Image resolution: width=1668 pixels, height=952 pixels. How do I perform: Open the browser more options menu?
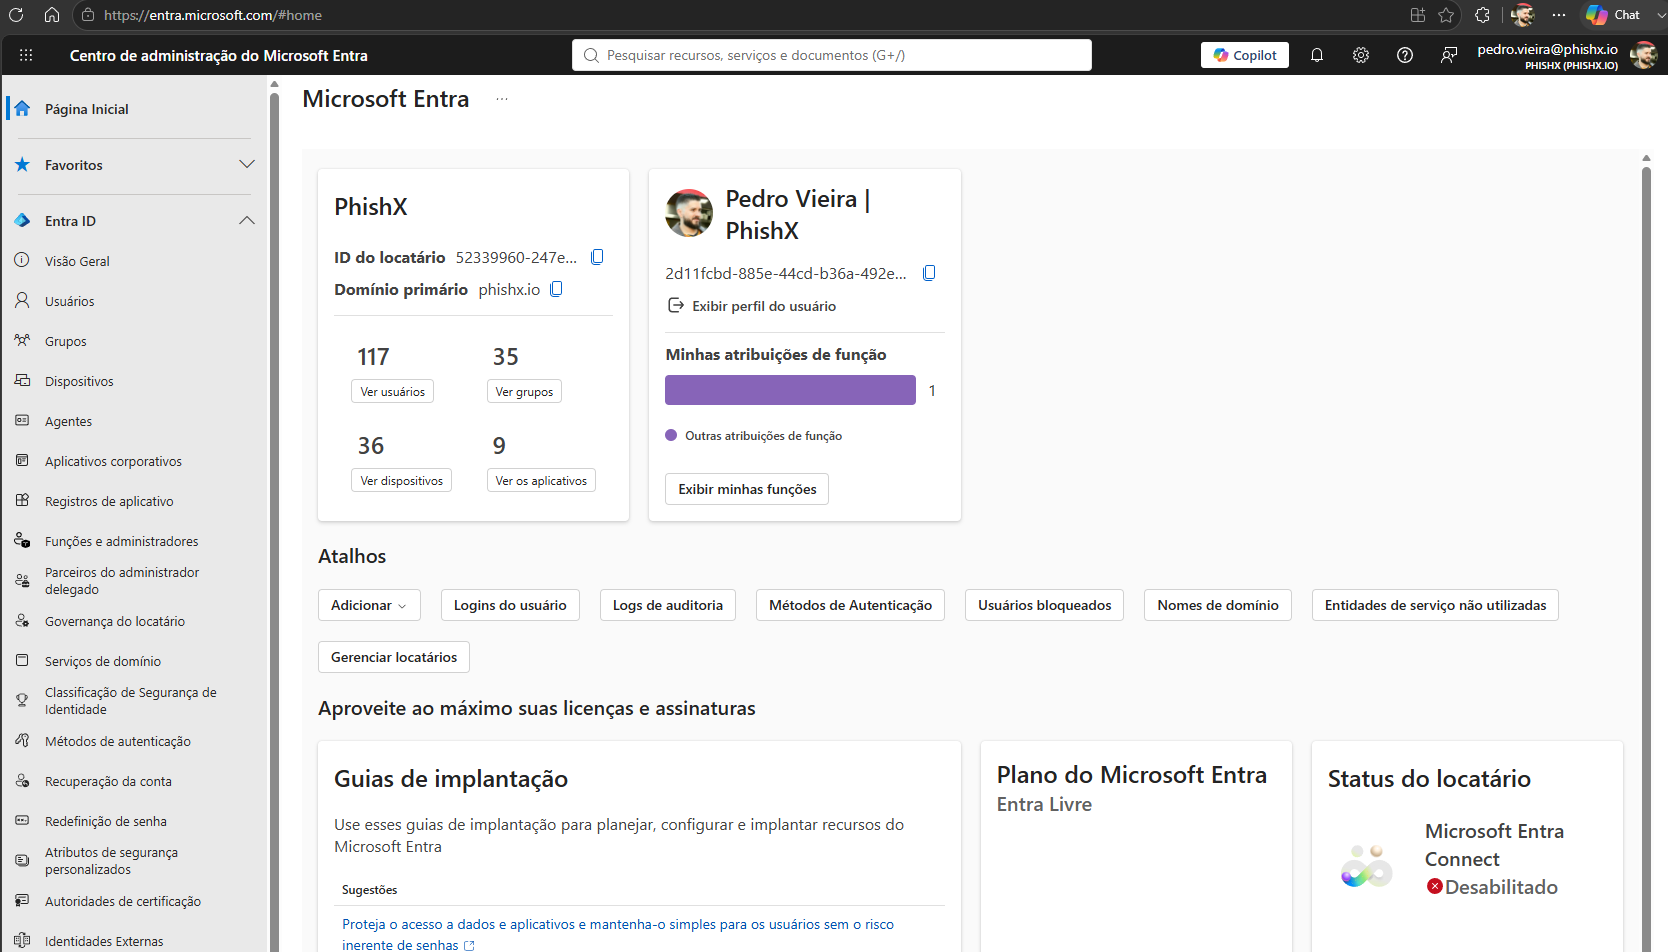[1558, 15]
